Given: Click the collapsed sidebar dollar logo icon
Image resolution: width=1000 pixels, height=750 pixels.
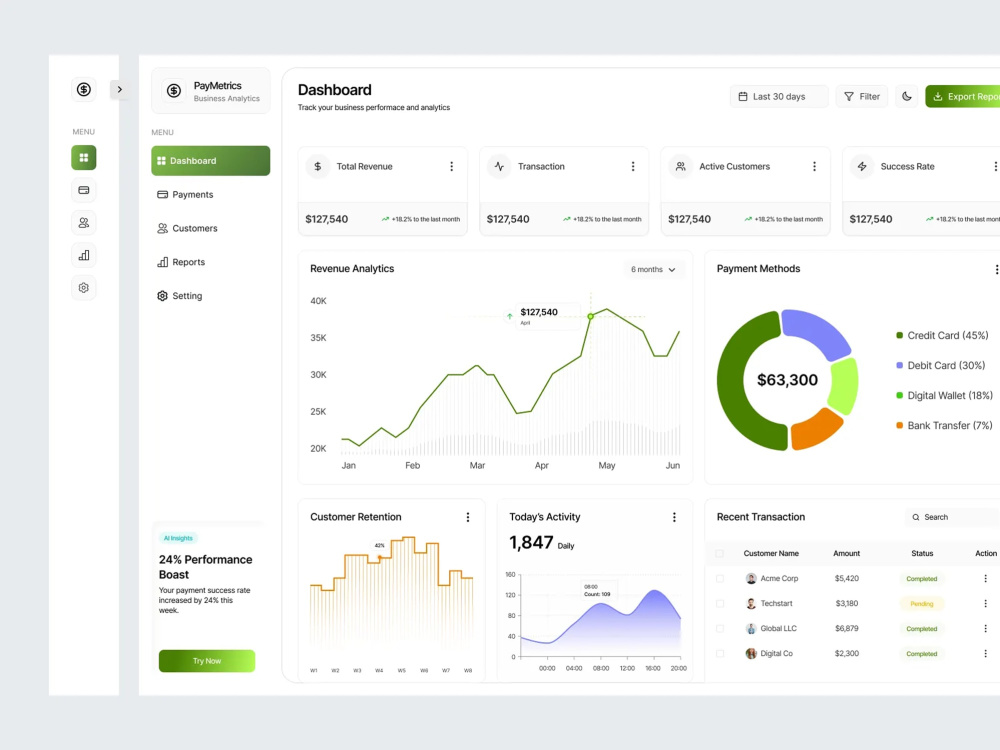Looking at the screenshot, I should pyautogui.click(x=84, y=89).
